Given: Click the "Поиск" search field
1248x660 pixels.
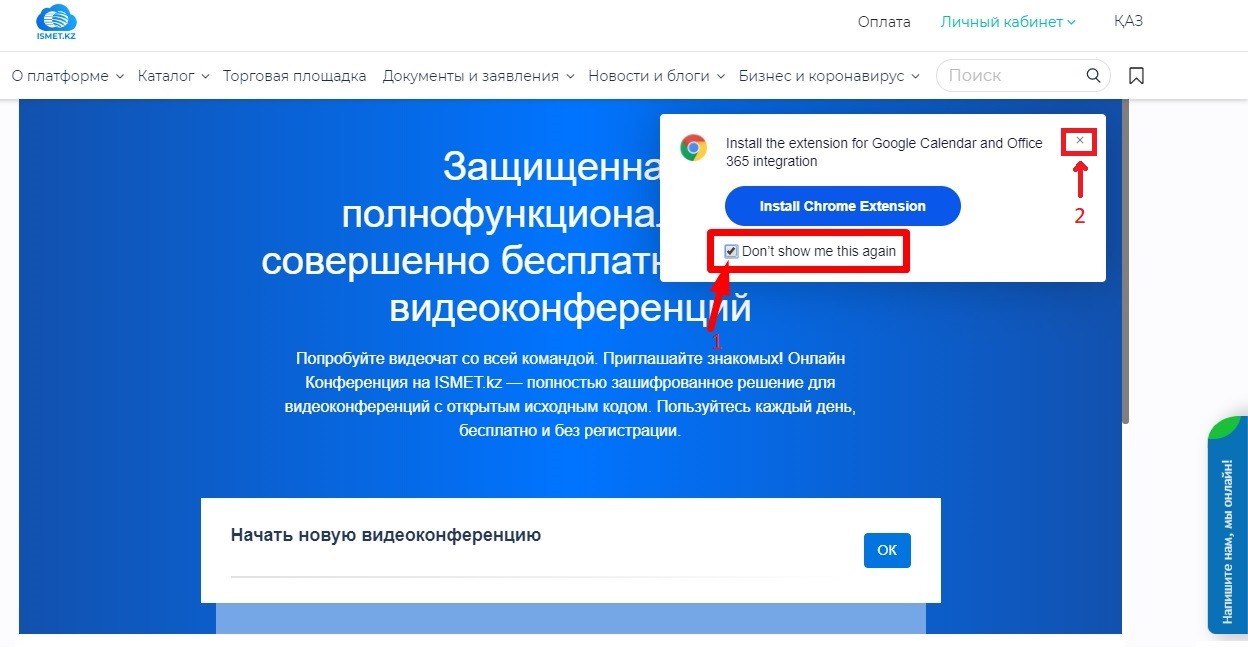Looking at the screenshot, I should pyautogui.click(x=1010, y=76).
